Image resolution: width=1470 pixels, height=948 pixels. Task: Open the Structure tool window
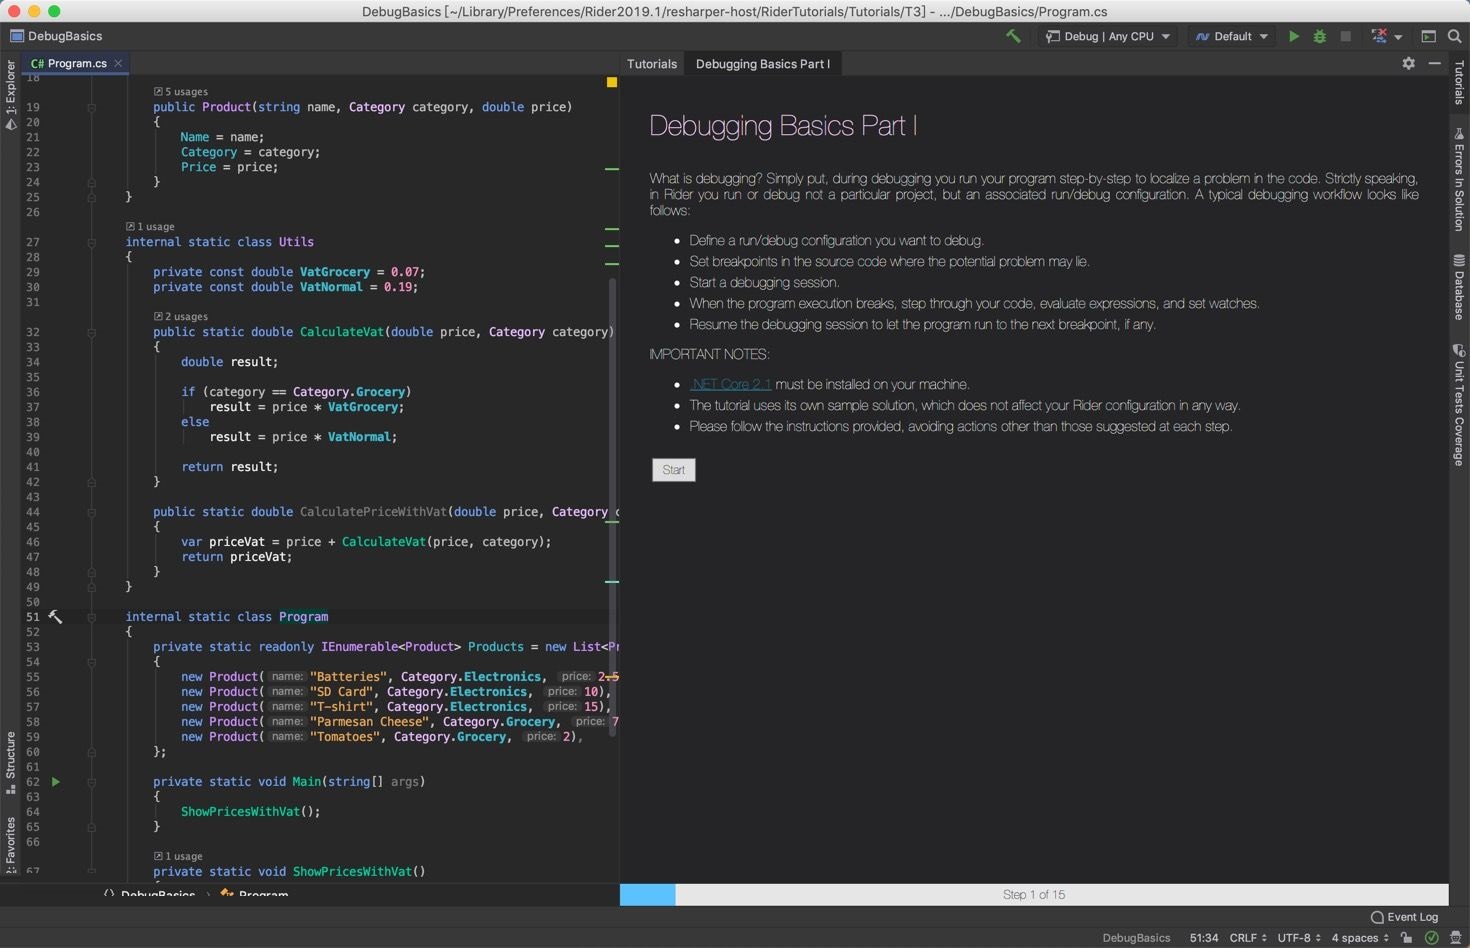[11, 763]
